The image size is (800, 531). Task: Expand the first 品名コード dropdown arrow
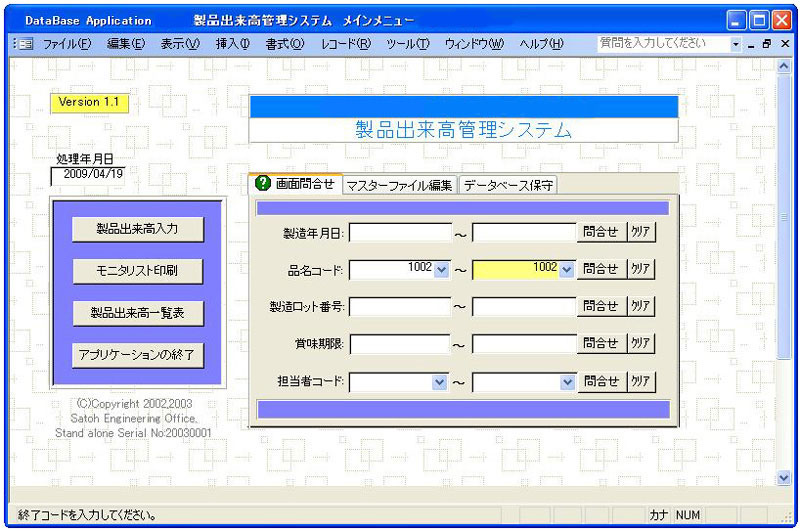442,270
